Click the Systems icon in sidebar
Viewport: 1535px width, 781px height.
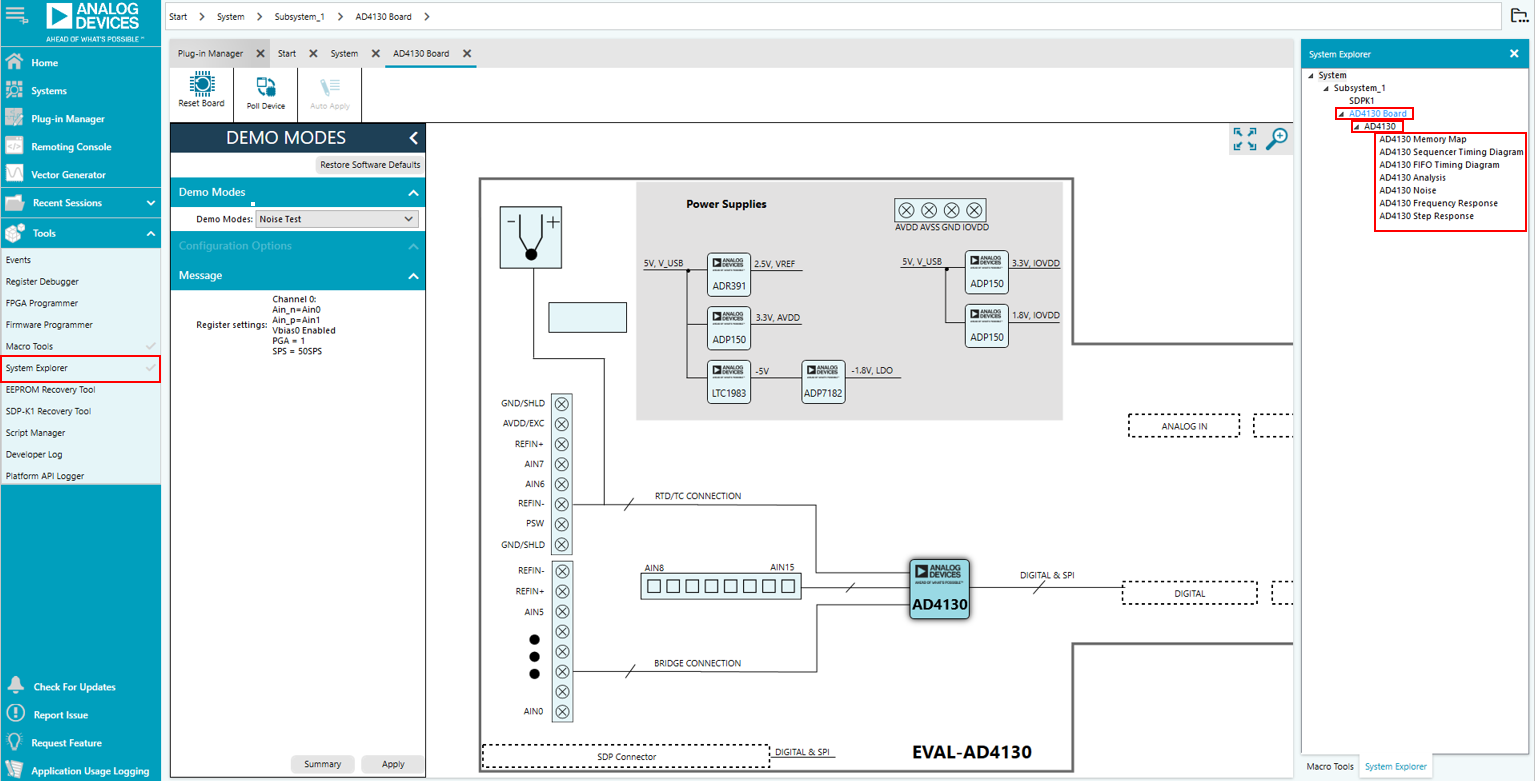click(15, 90)
